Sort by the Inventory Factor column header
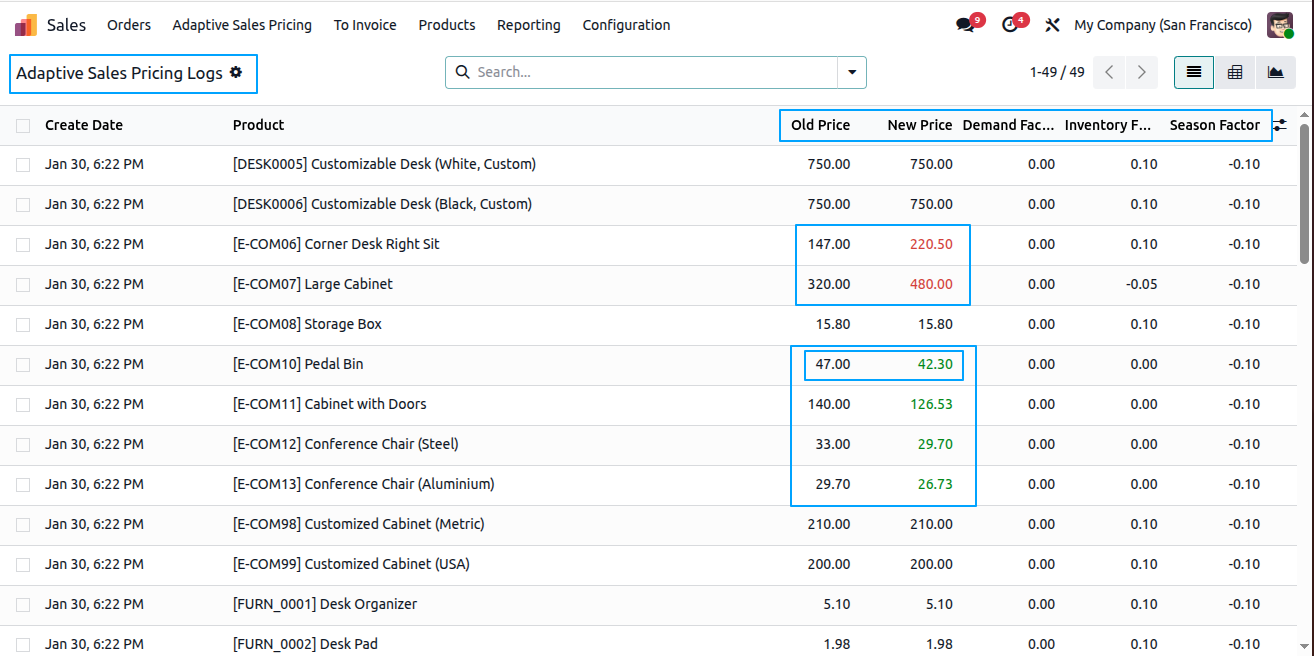Viewport: 1314px width, 656px height. (1108, 125)
